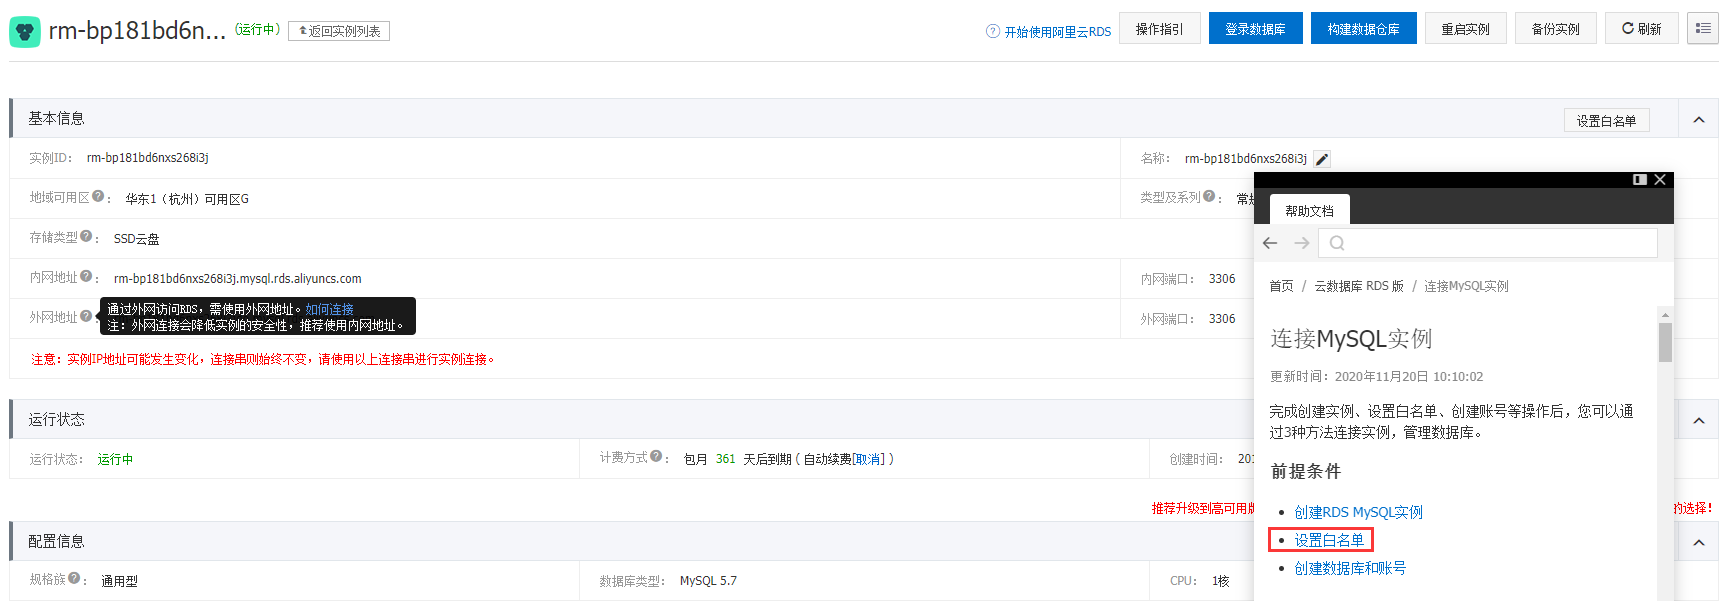1734x601 pixels.
Task: Collapse the 配置信息 section
Action: (1698, 543)
